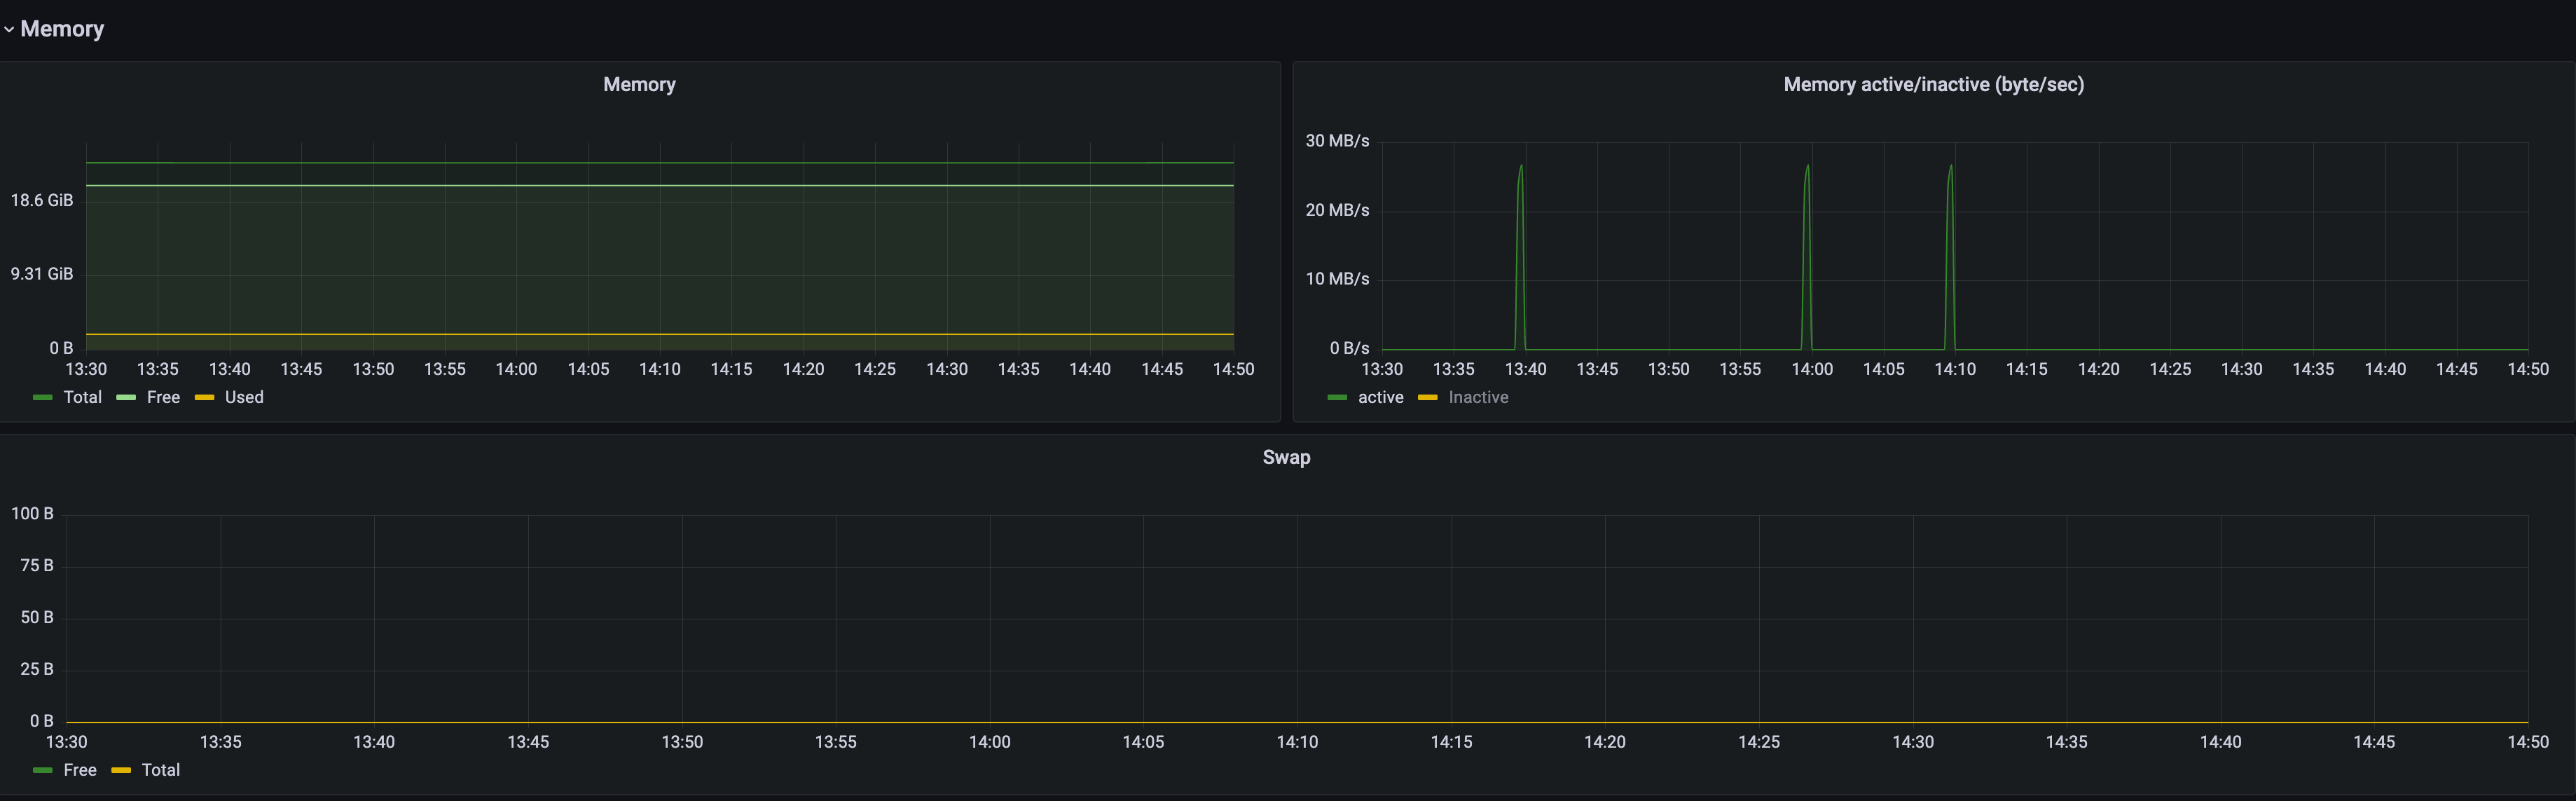Click the 14:00 label on Memory axis

coord(516,370)
